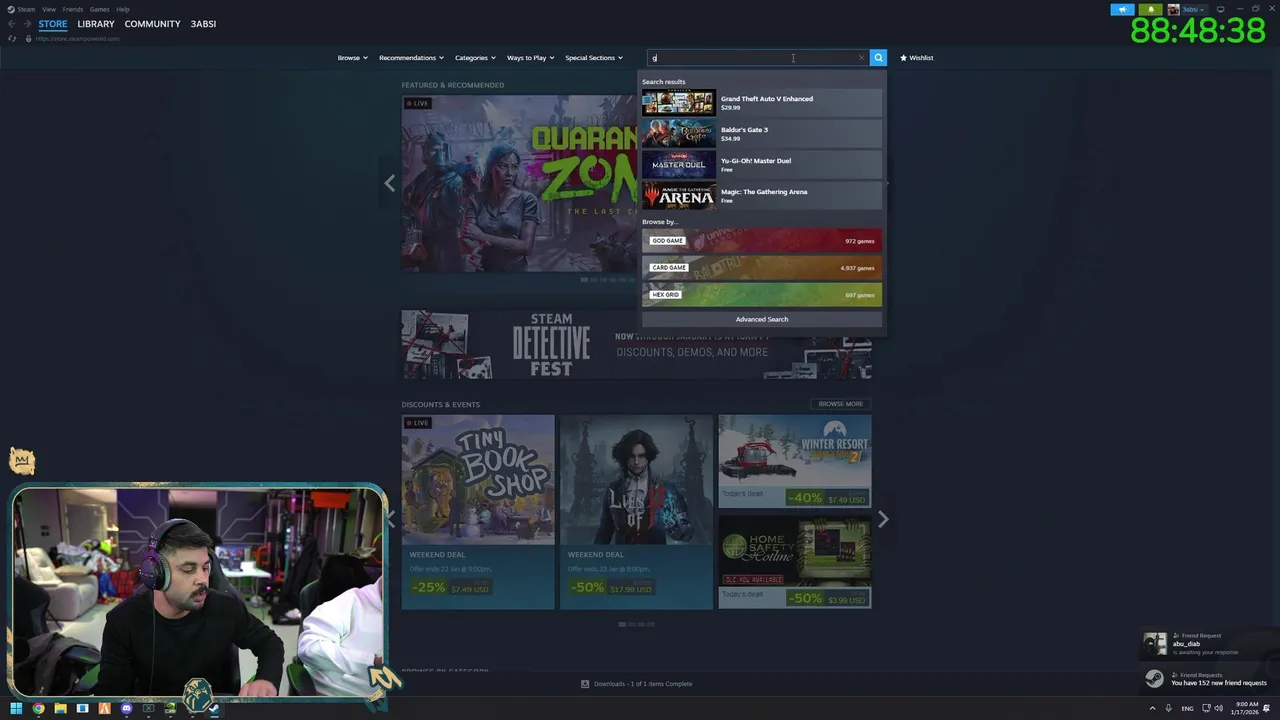Clear the search field with the X
1280x720 pixels.
(x=861, y=58)
